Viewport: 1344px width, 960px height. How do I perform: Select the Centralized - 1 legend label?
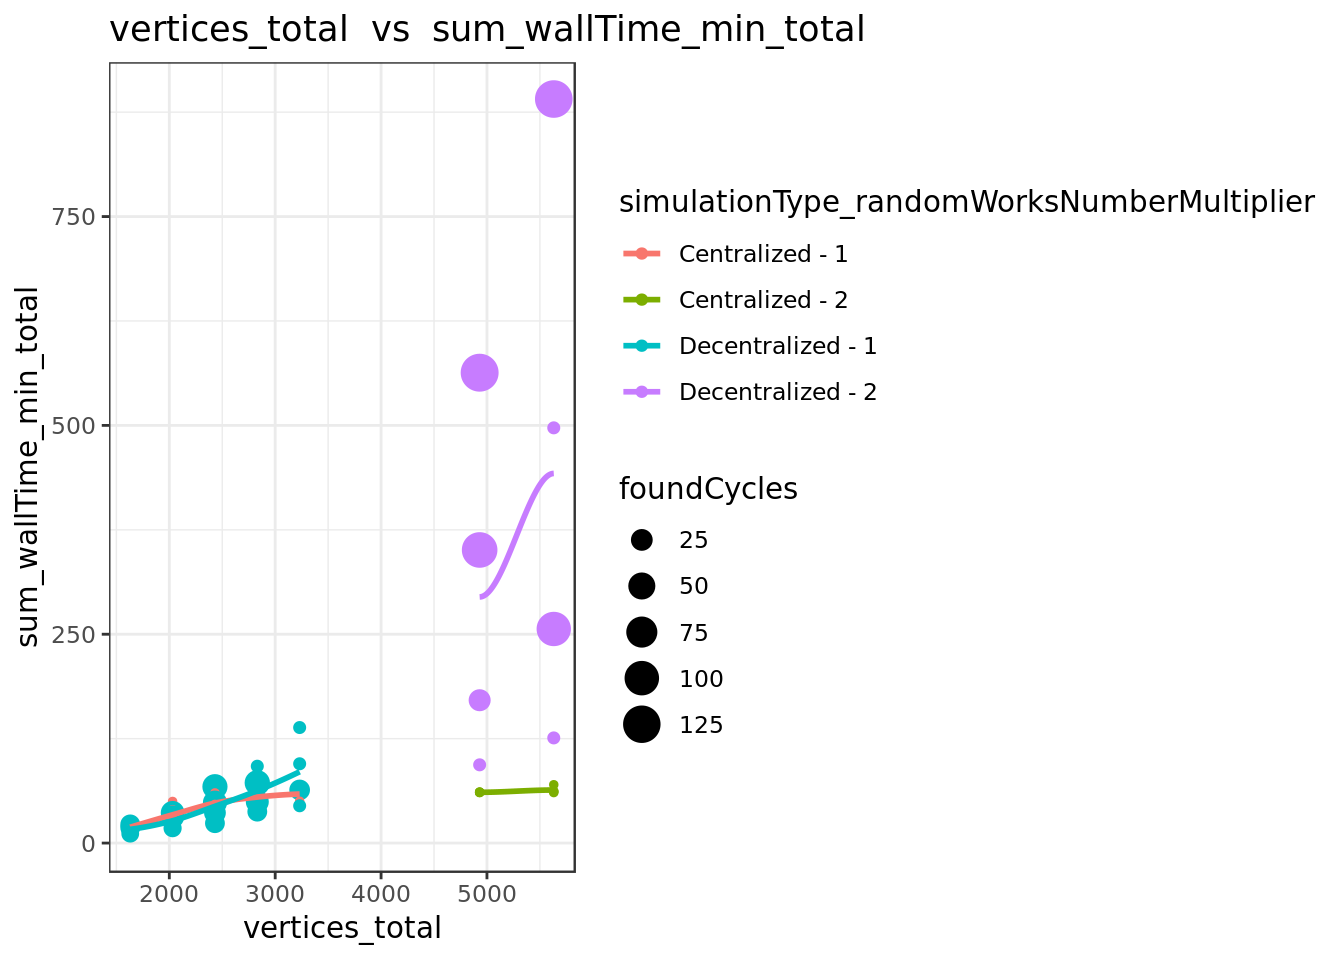click(763, 254)
